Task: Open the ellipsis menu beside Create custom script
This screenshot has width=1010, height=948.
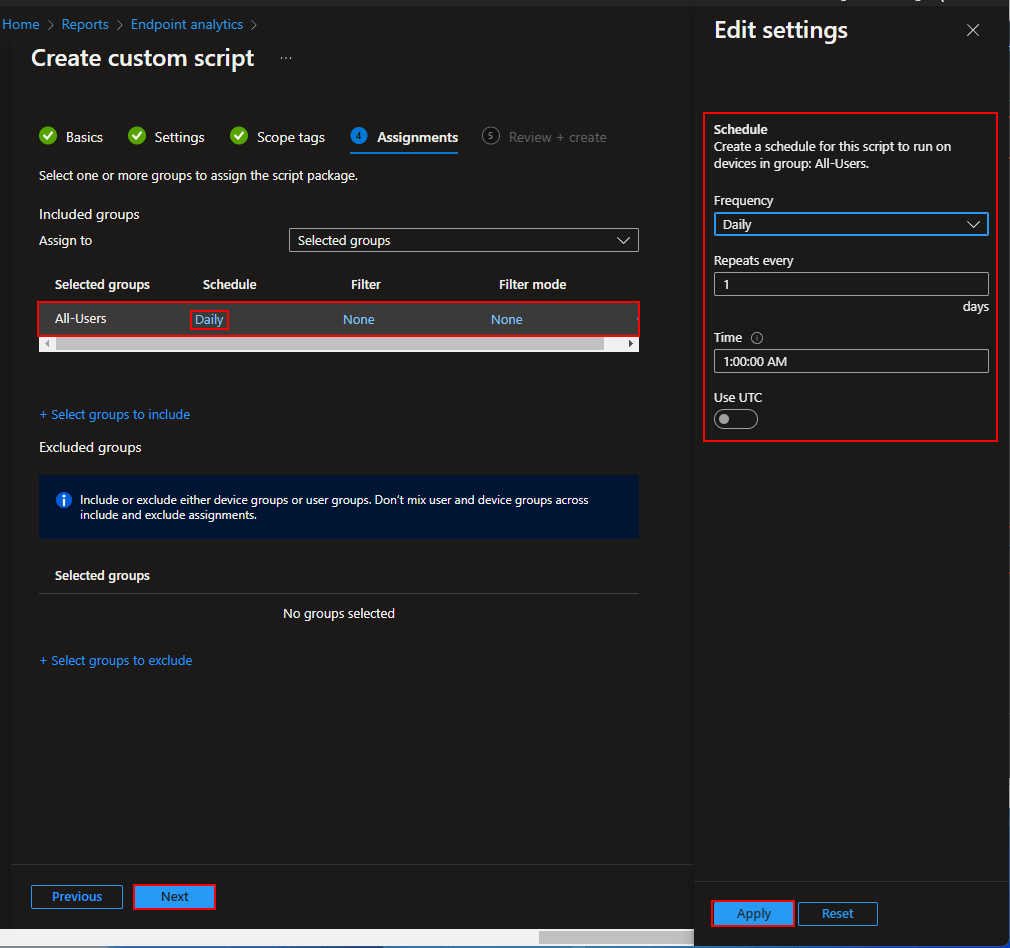Action: coord(286,59)
